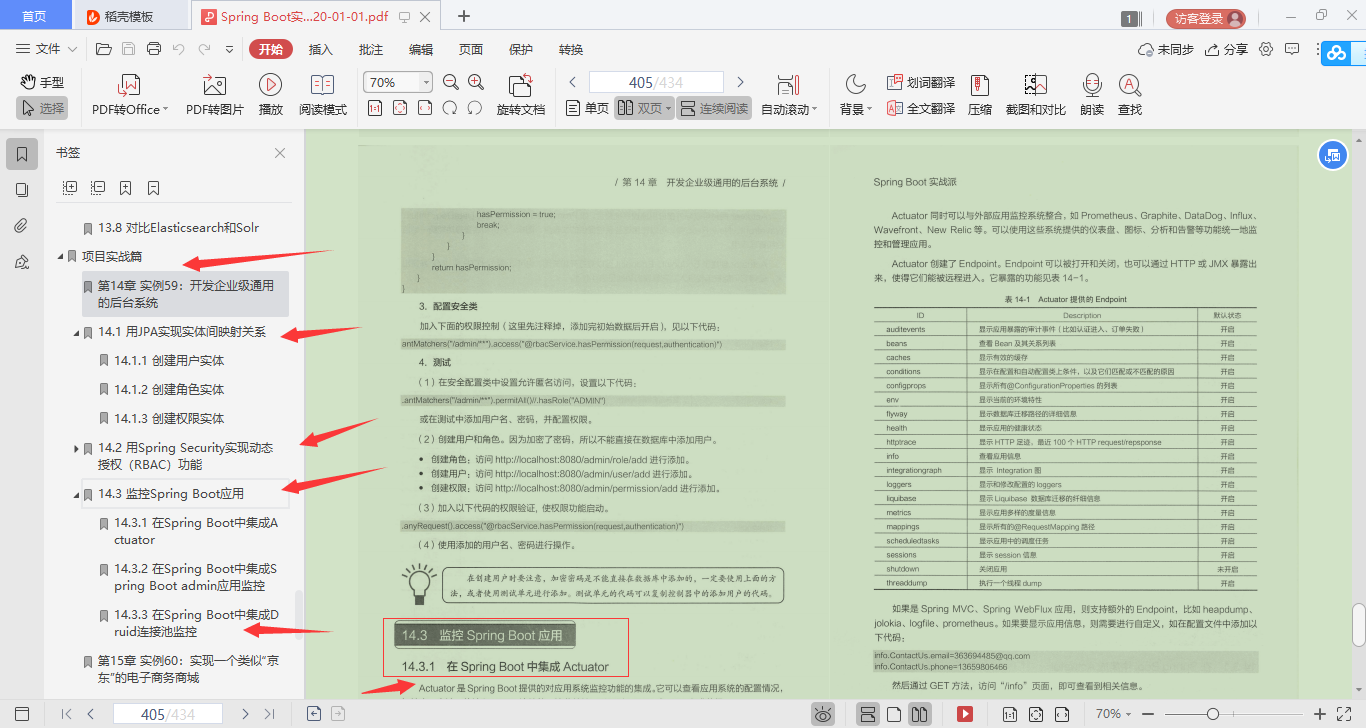Go to the 首页 home tab

coord(34,16)
